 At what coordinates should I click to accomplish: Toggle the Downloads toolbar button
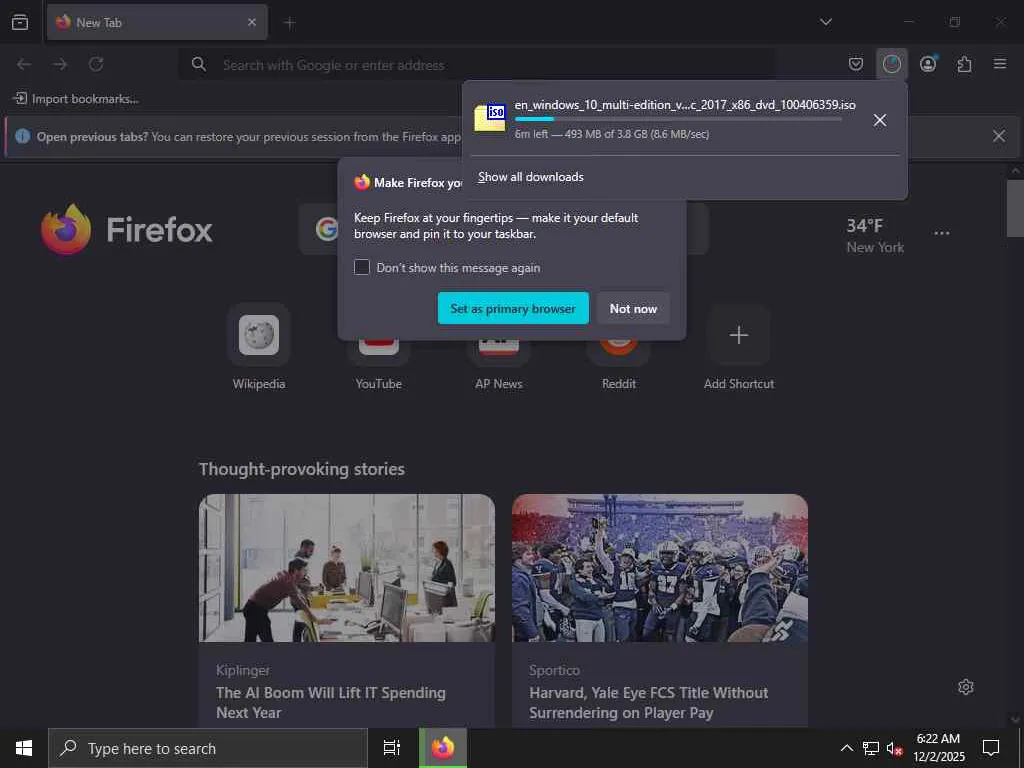(891, 64)
